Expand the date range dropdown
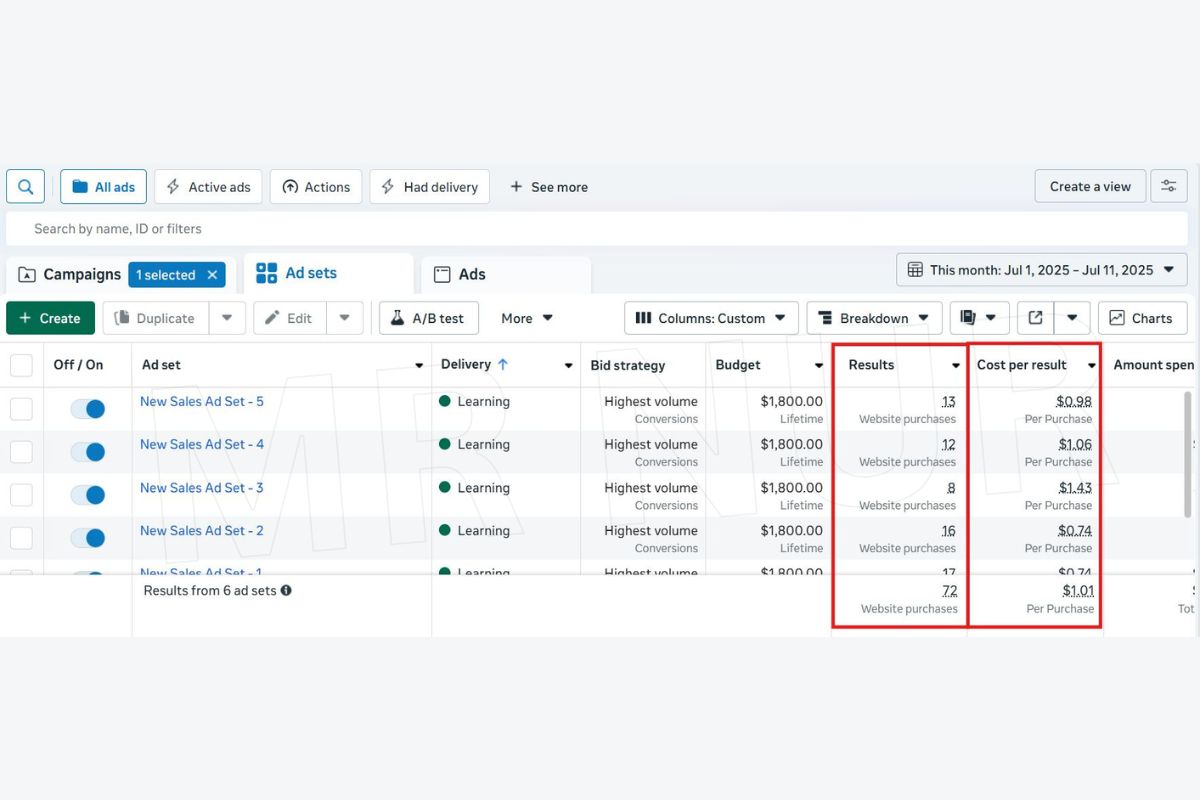 pyautogui.click(x=1041, y=270)
